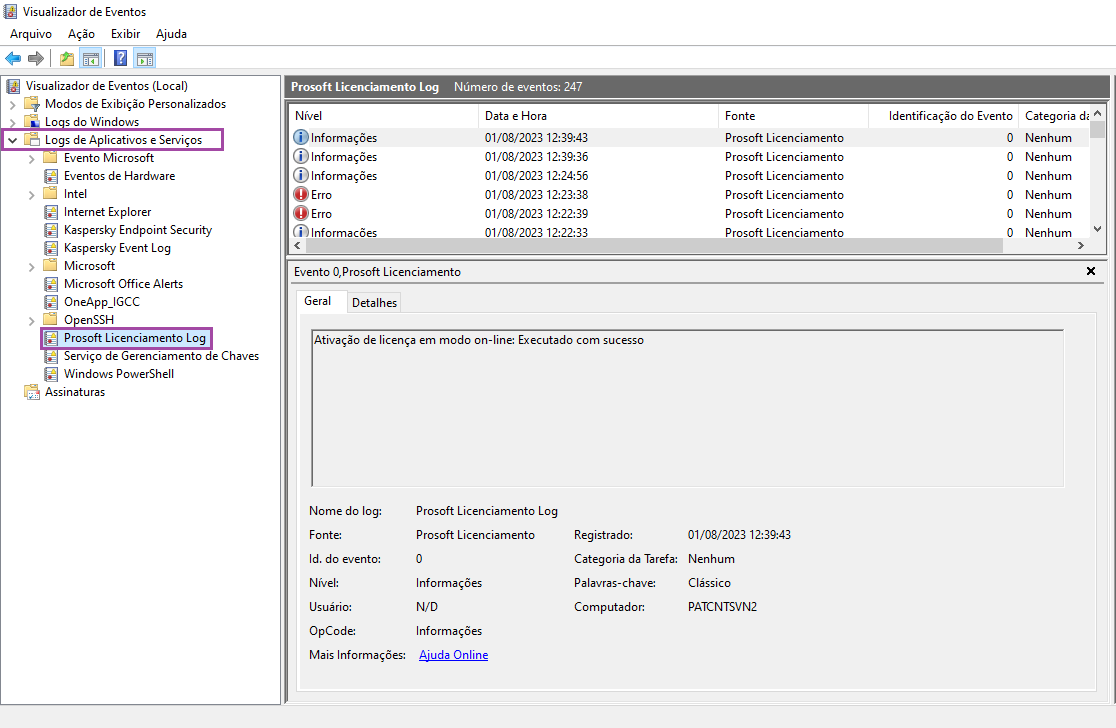The image size is (1116, 728).
Task: Expand the OpenSSH folder
Action: pyautogui.click(x=31, y=321)
